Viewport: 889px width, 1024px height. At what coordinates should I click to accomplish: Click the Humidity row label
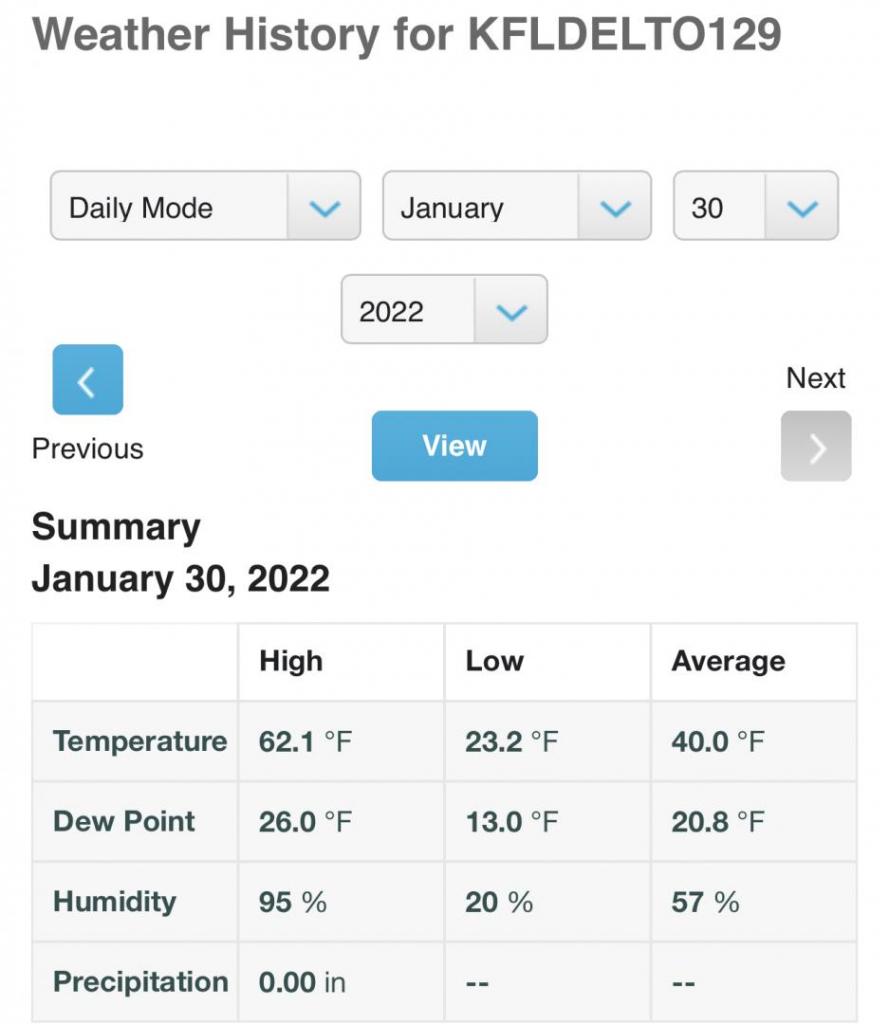[114, 901]
